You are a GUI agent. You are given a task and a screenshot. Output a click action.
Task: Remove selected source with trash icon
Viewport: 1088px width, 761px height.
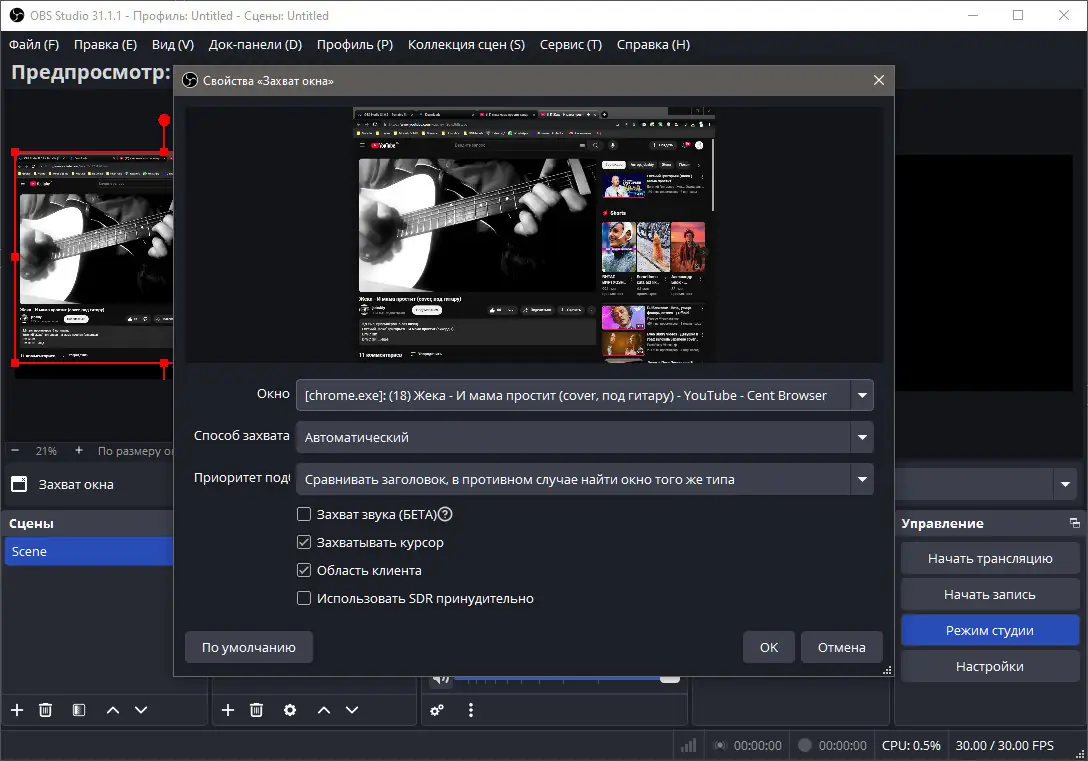[256, 710]
